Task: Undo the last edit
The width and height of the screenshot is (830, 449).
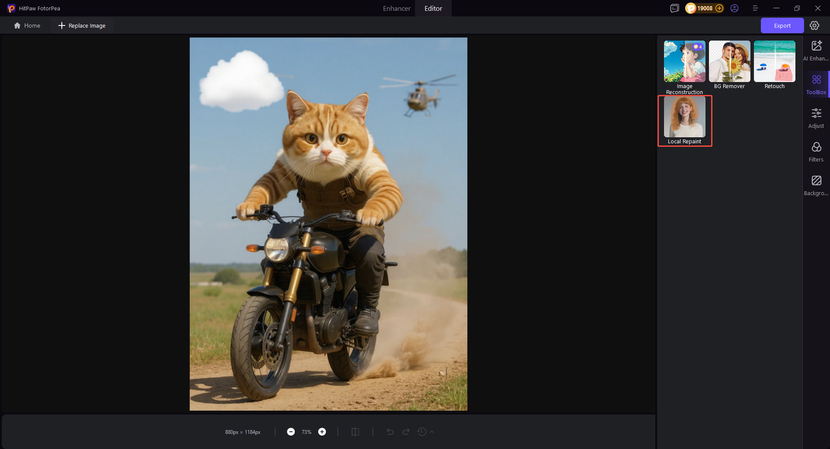Action: point(390,432)
